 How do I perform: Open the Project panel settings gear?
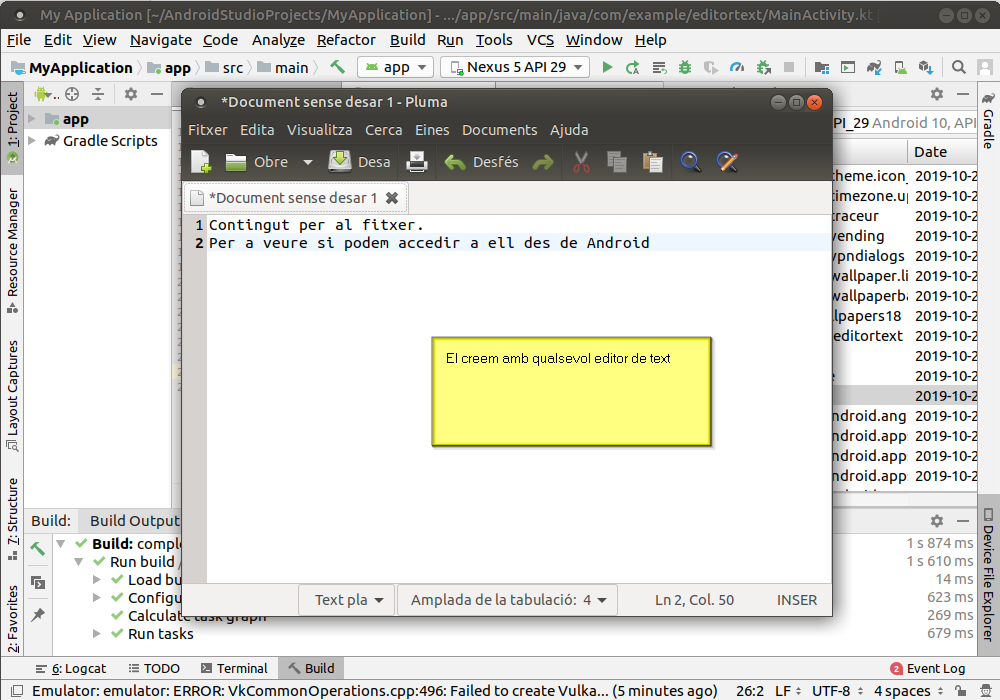pyautogui.click(x=131, y=94)
